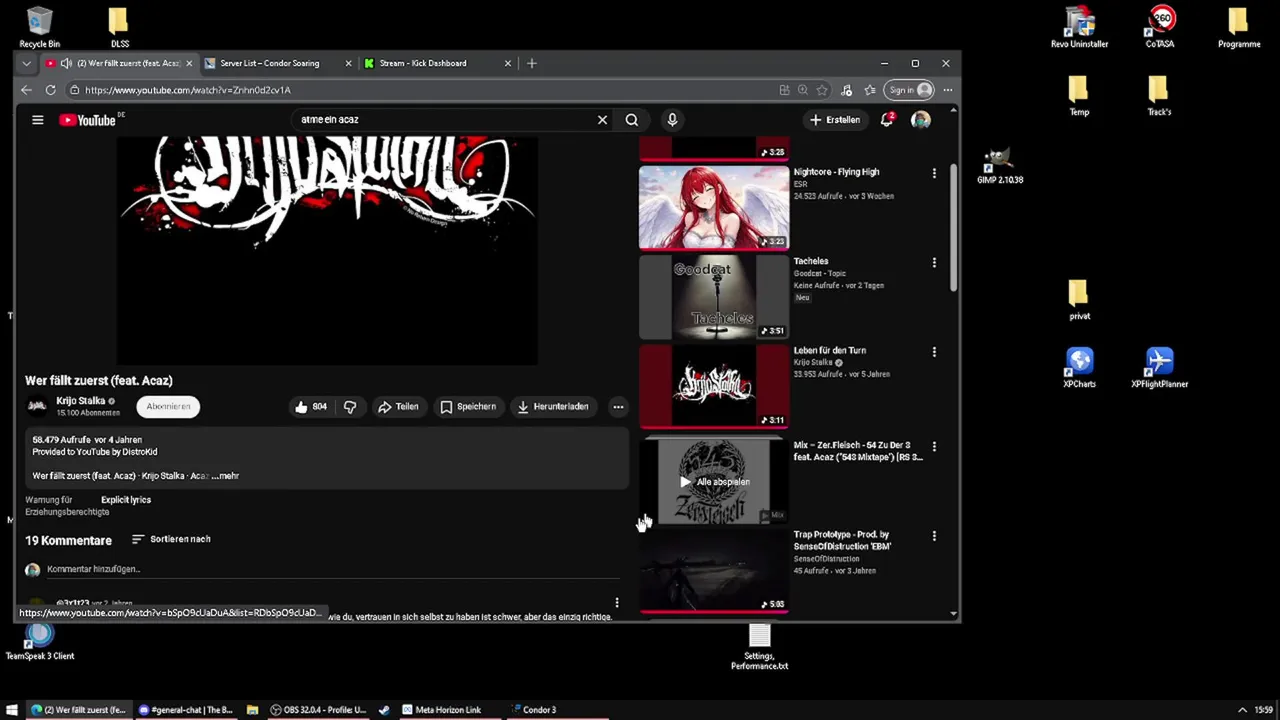The width and height of the screenshot is (1280, 720).
Task: Open the Track's folder
Action: (x=1159, y=96)
